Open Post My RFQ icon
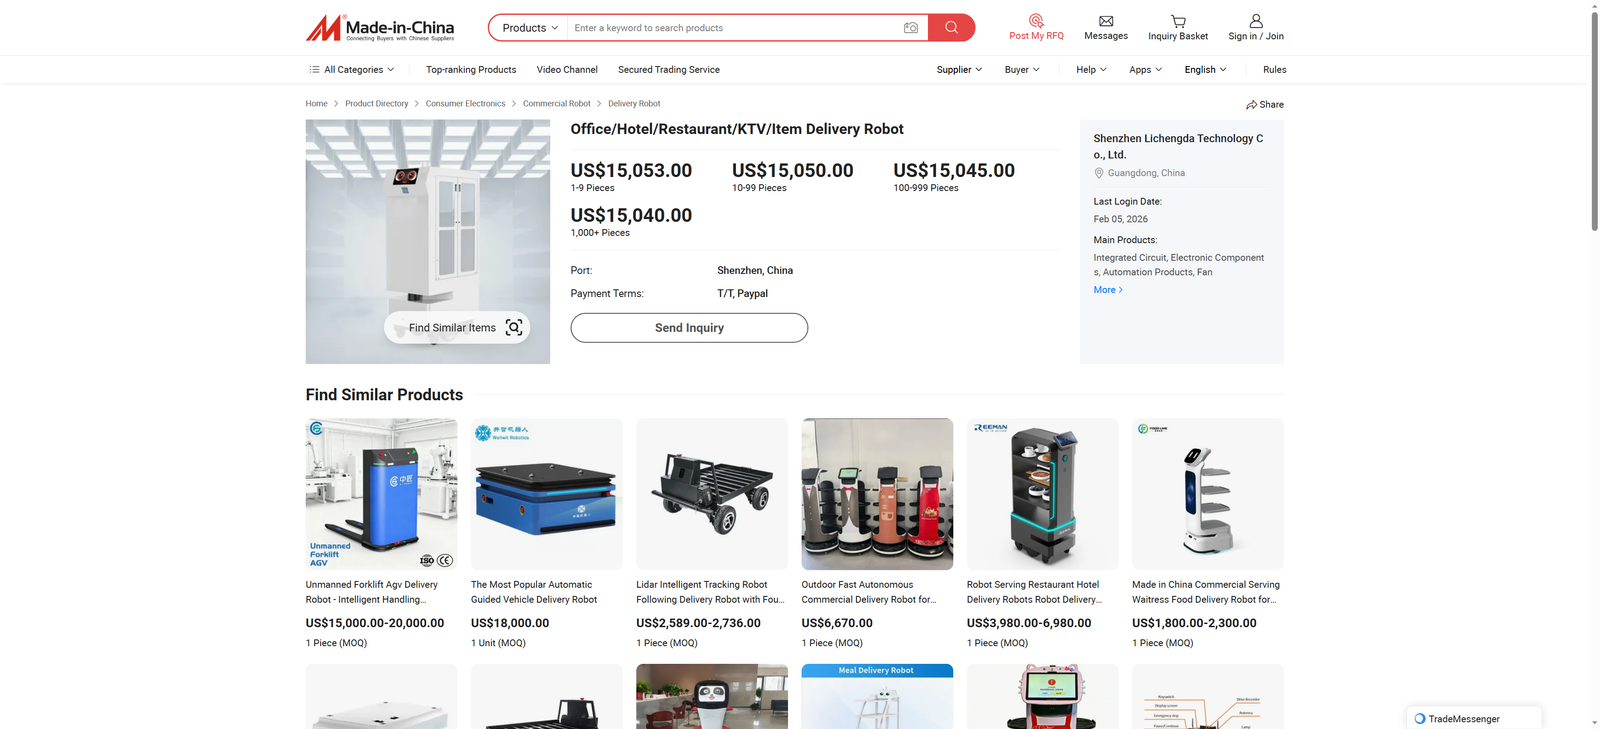This screenshot has width=1600, height=729. (1036, 21)
